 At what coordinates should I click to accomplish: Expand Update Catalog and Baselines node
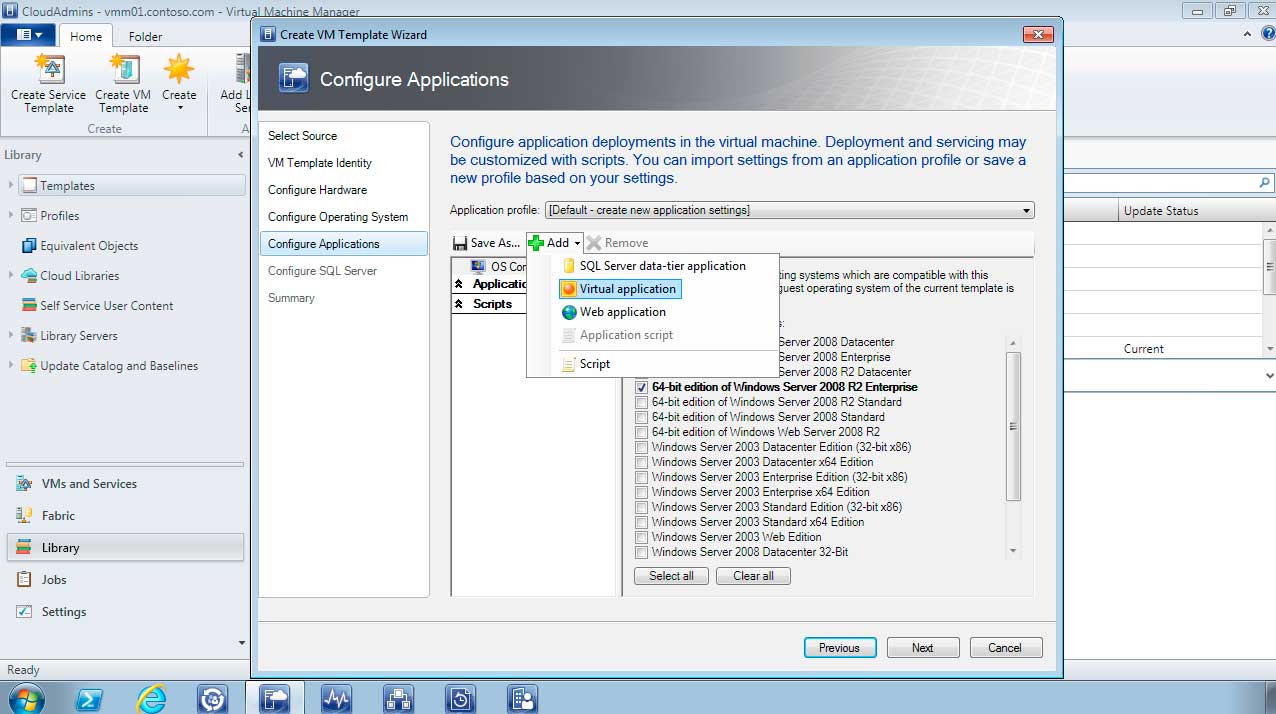[x=11, y=366]
